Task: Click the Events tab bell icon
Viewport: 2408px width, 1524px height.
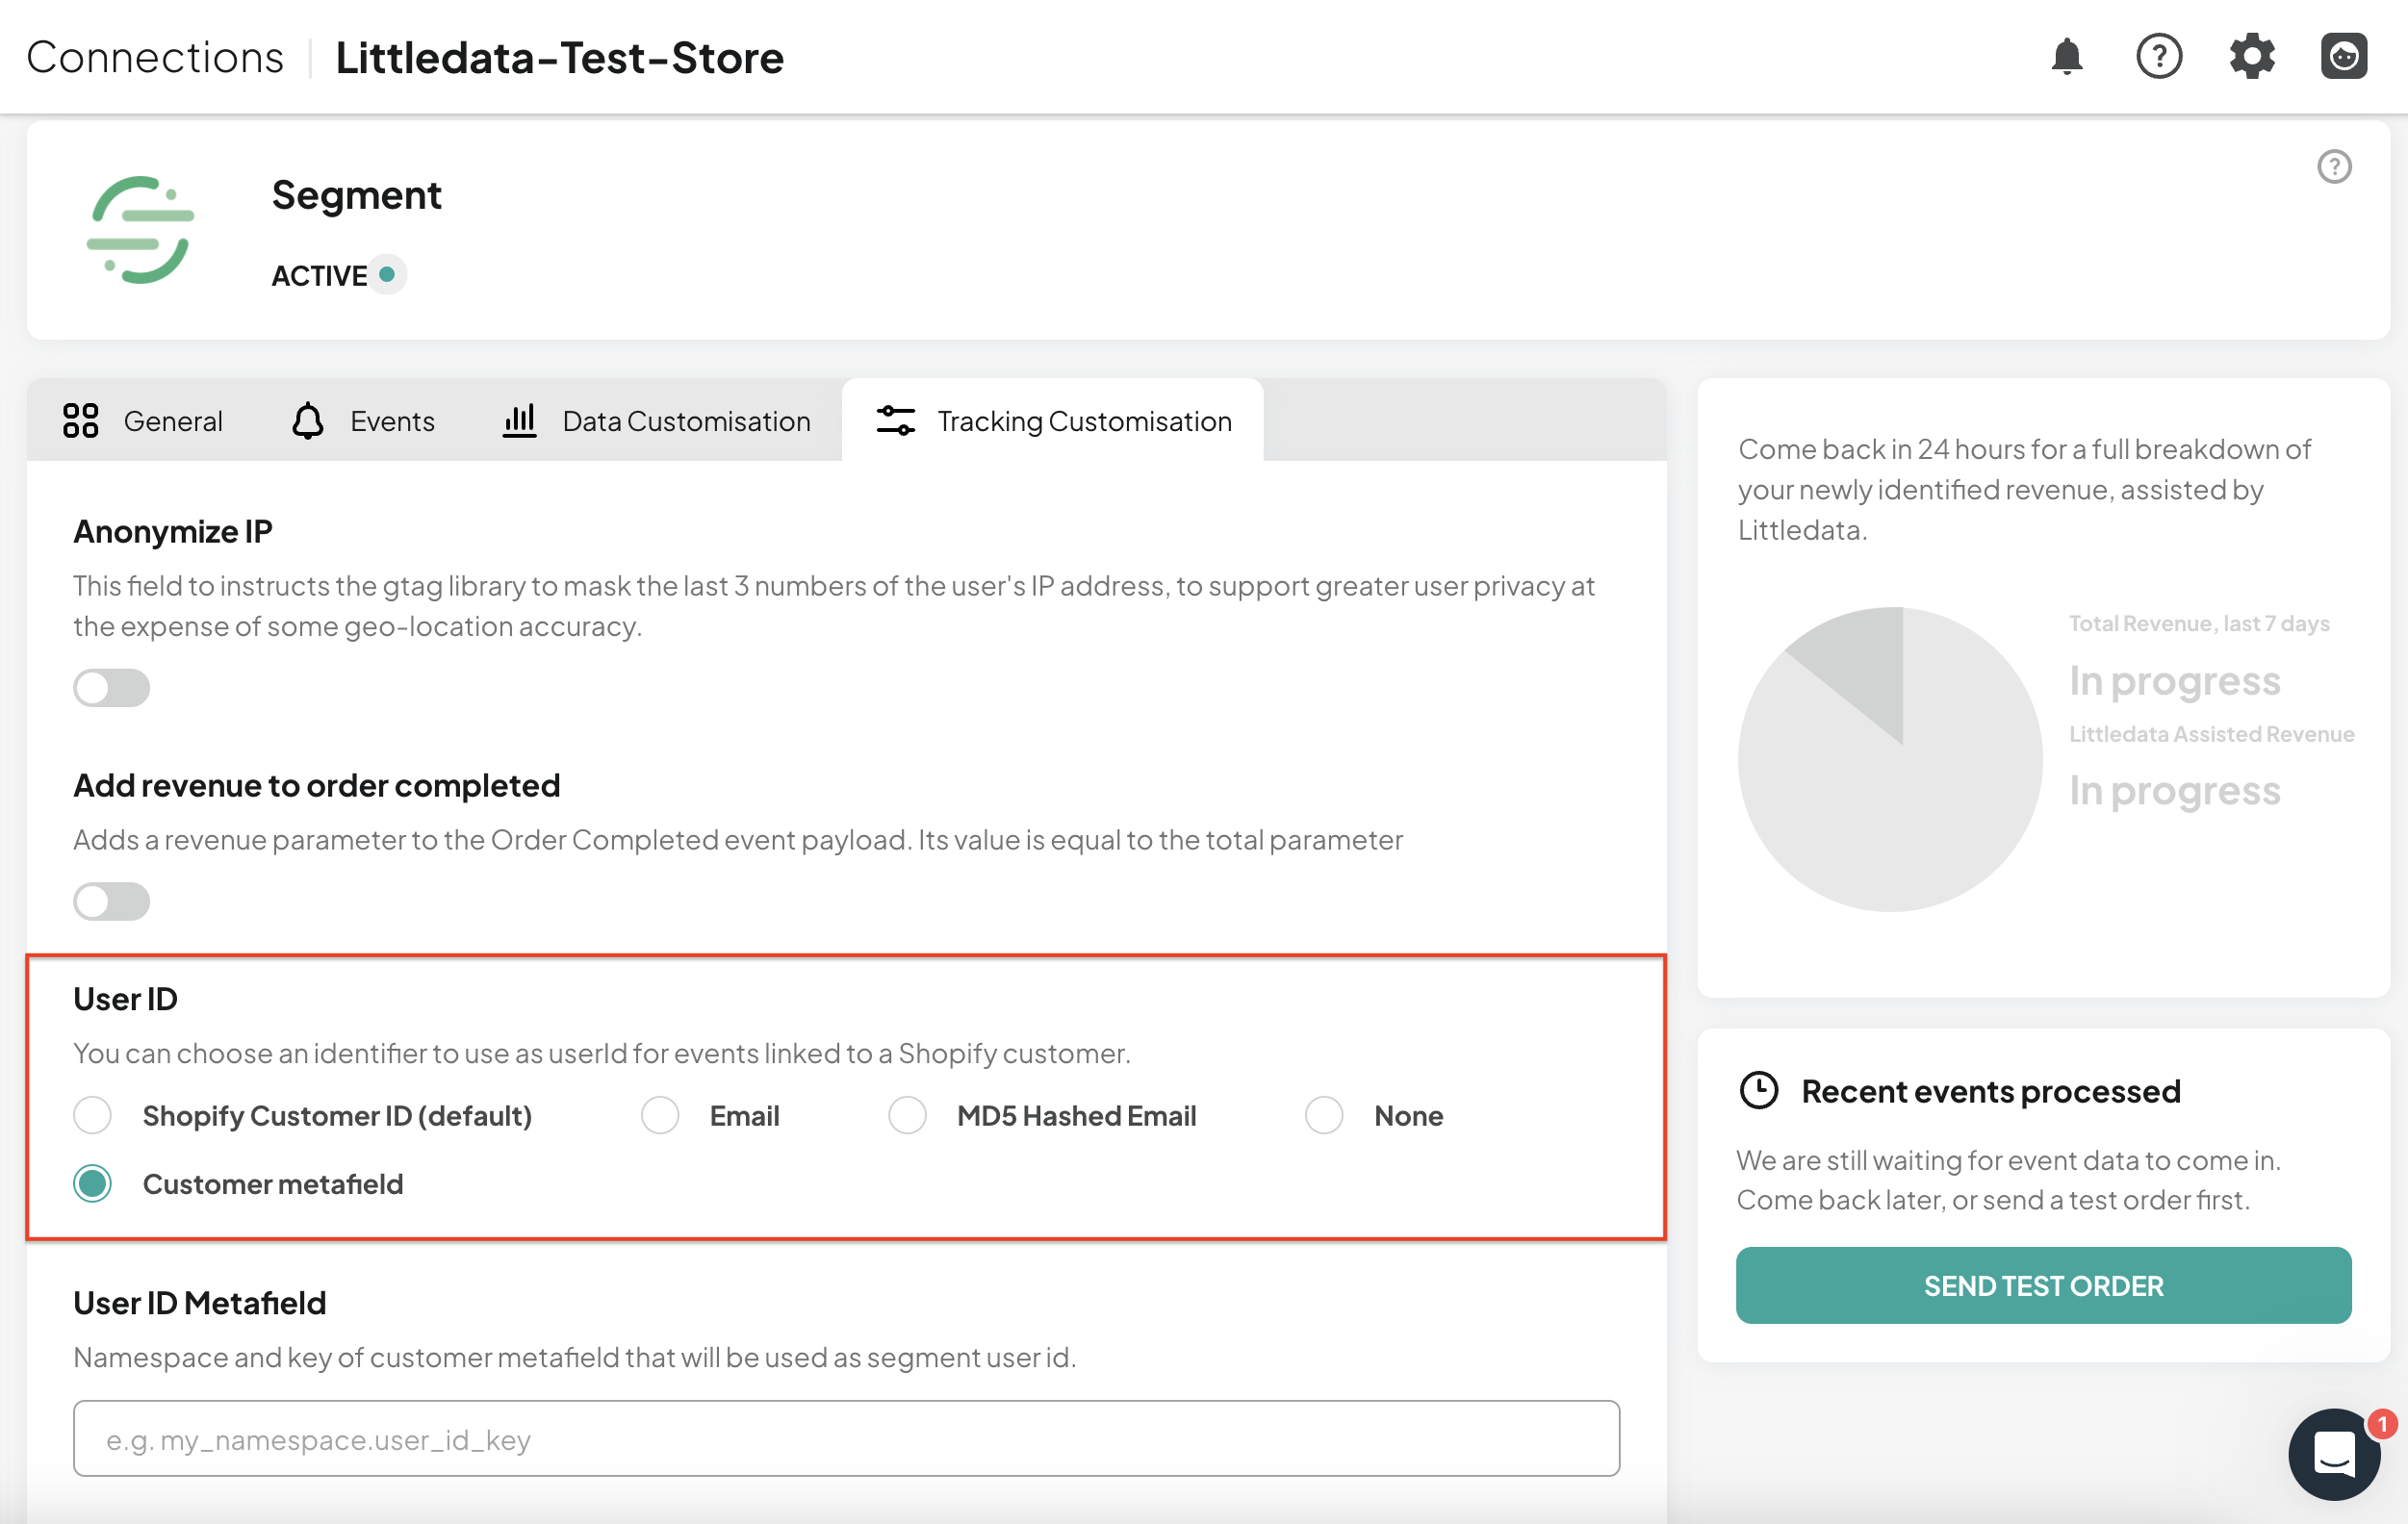Action: tap(308, 421)
